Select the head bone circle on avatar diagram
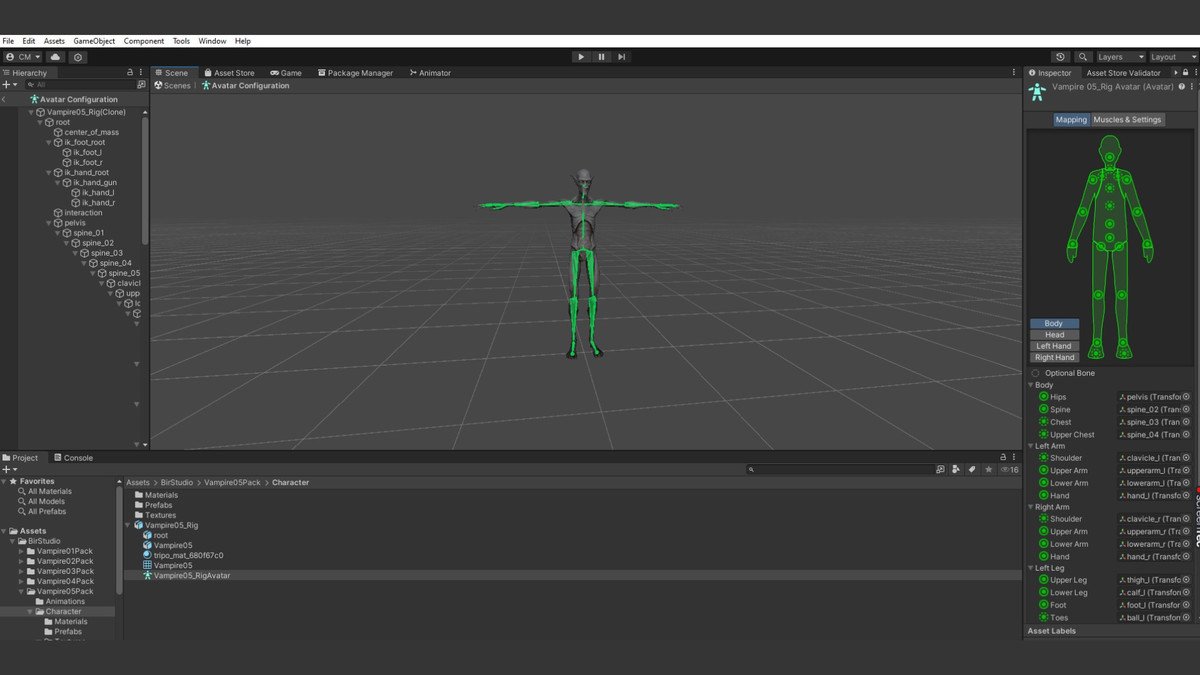This screenshot has height=675, width=1200. (x=1109, y=157)
